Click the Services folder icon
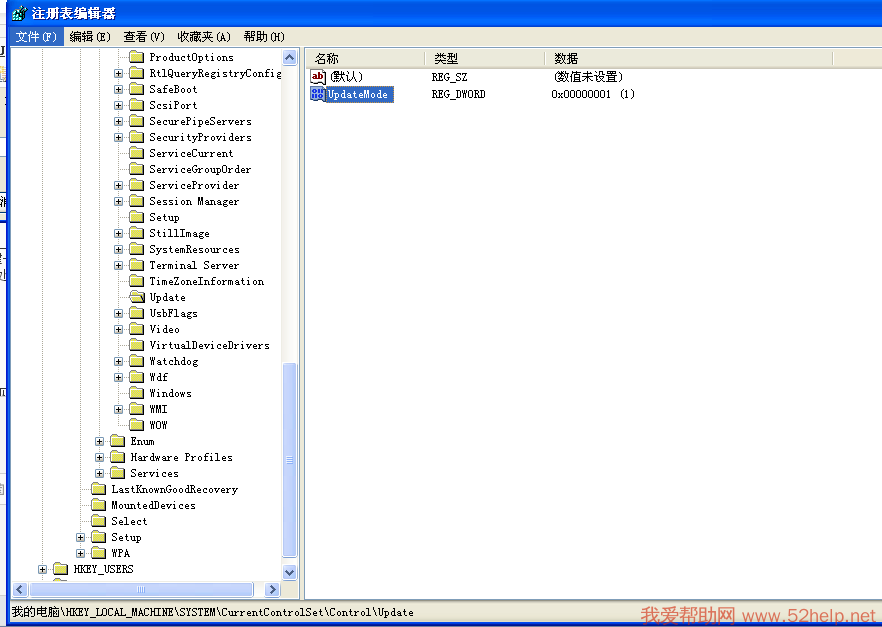 pyautogui.click(x=118, y=473)
